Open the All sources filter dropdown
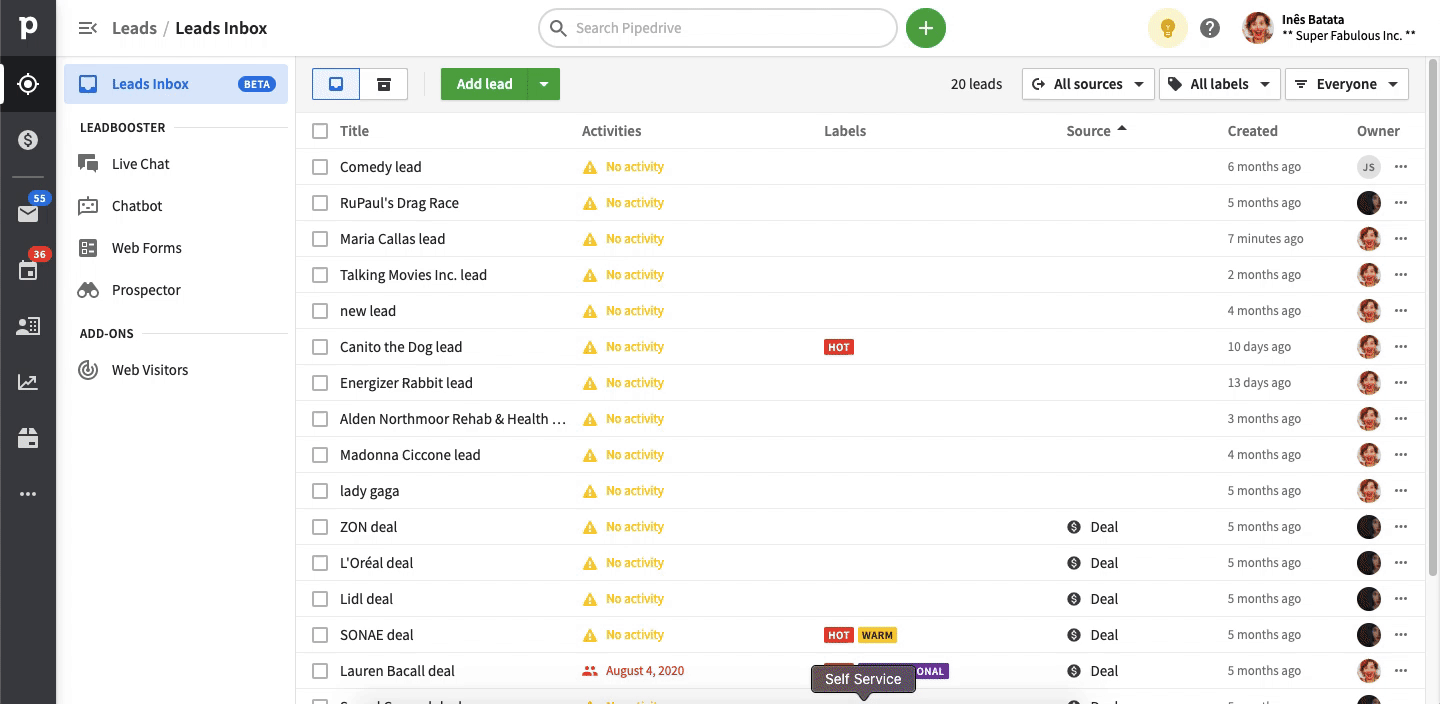The height and width of the screenshot is (704, 1440). point(1088,84)
